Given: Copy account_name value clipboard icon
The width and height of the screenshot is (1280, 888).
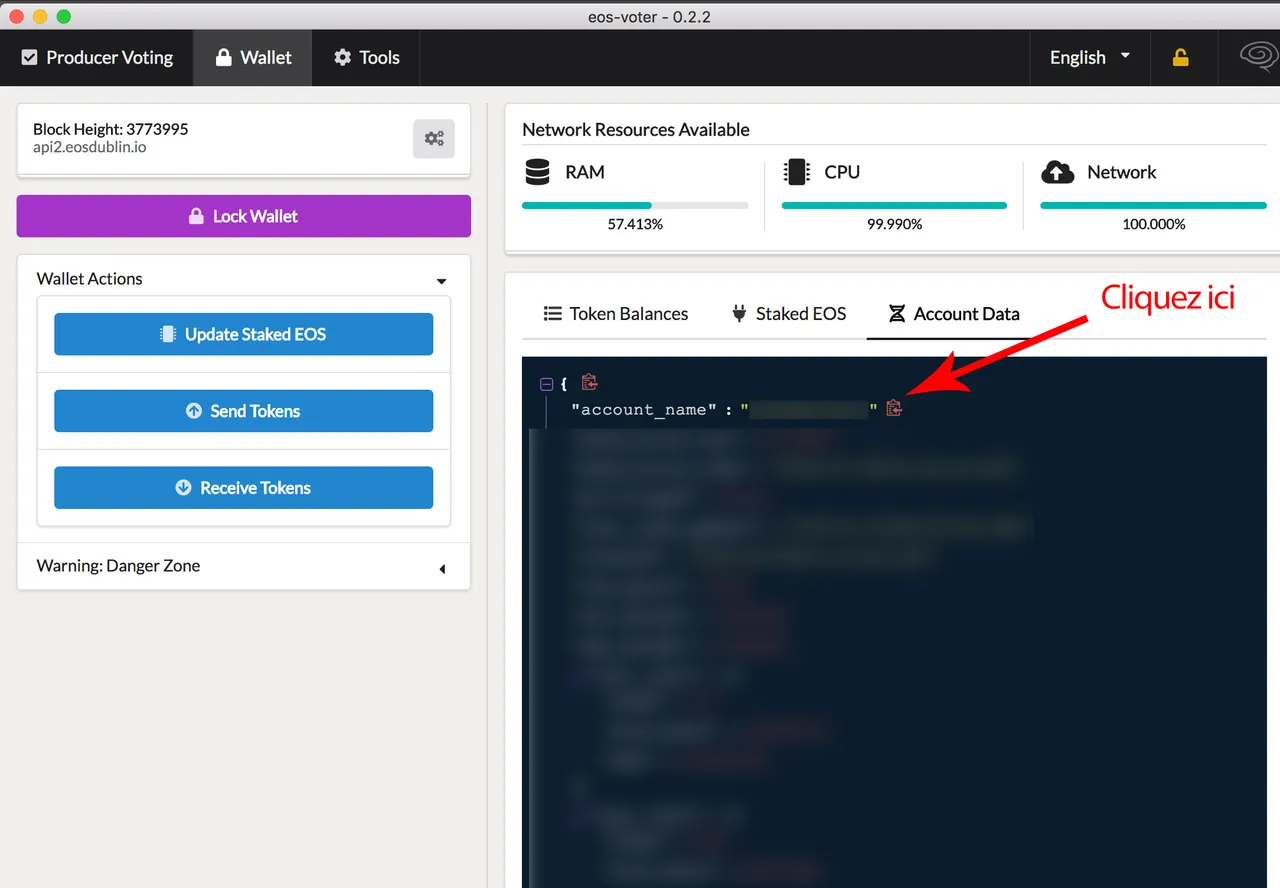Looking at the screenshot, I should 894,408.
